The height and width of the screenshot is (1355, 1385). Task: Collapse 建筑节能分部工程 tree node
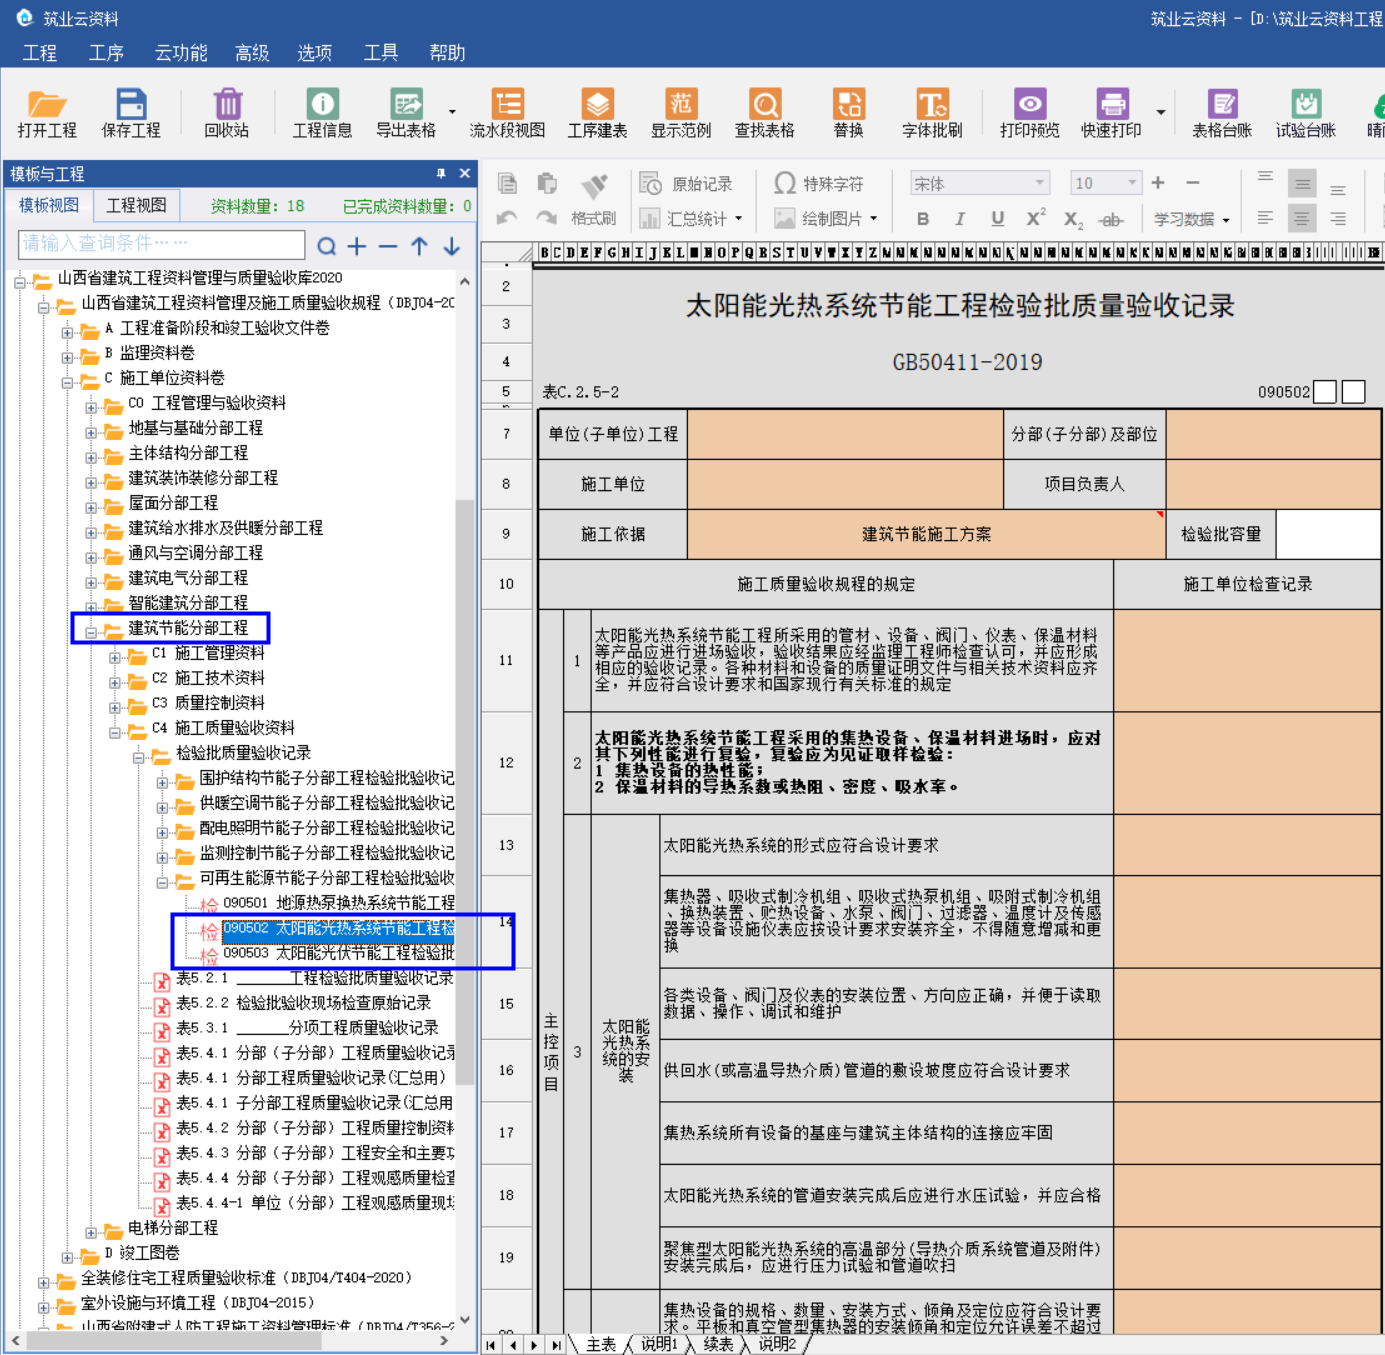pyautogui.click(x=90, y=632)
